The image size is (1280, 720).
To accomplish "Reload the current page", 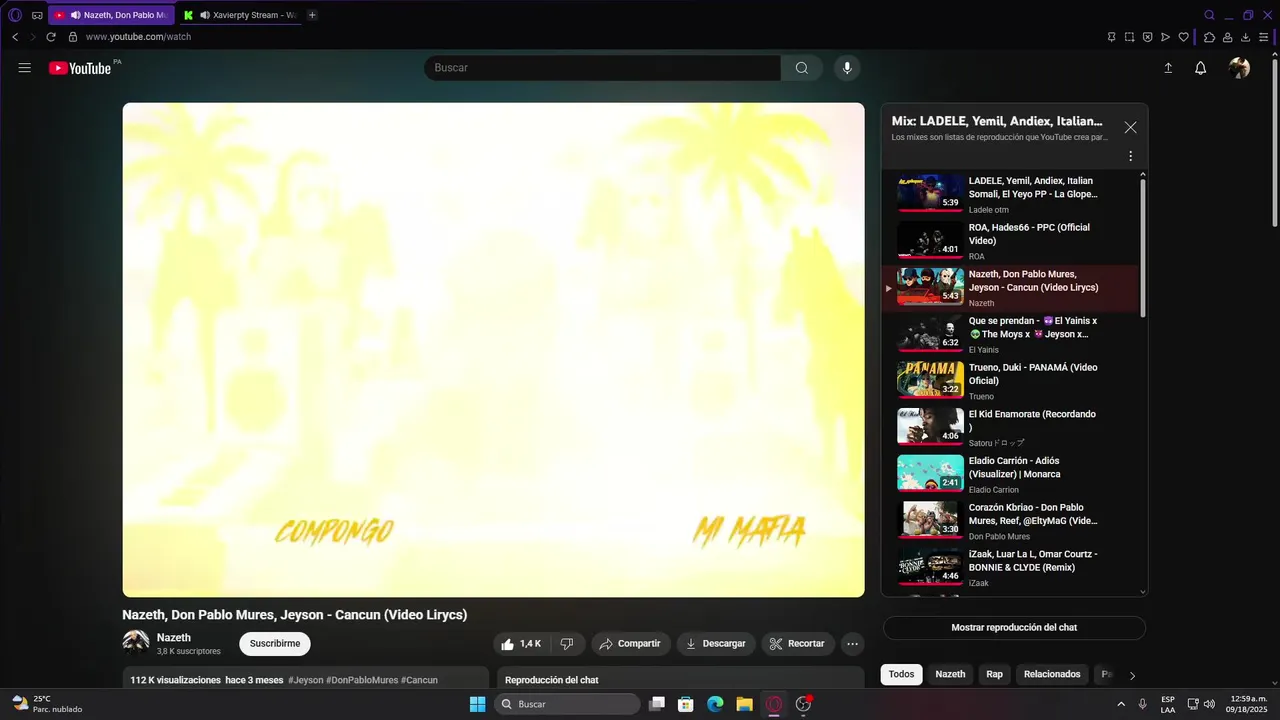I will click(x=51, y=37).
